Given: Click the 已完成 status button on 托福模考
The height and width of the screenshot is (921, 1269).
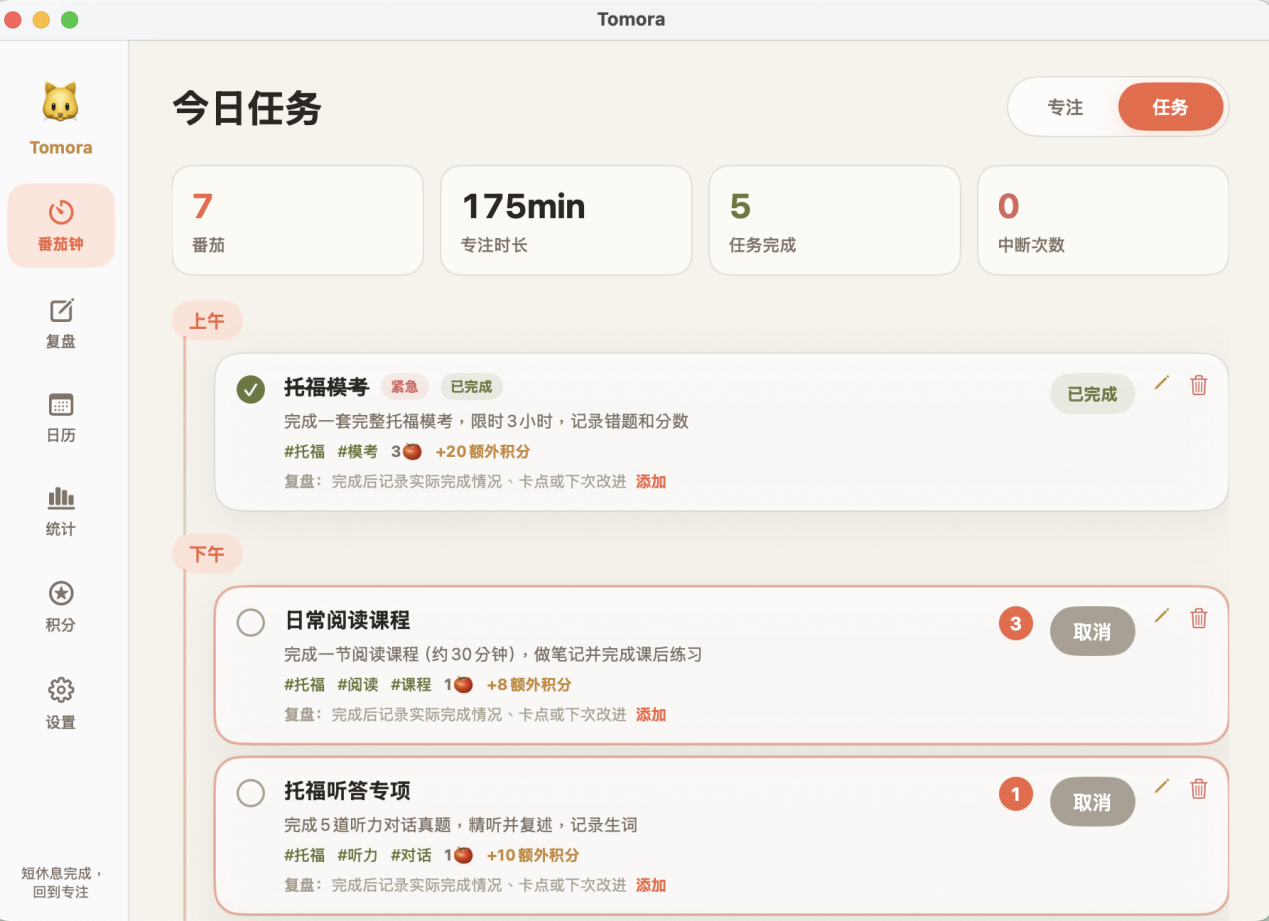Looking at the screenshot, I should 1092,394.
